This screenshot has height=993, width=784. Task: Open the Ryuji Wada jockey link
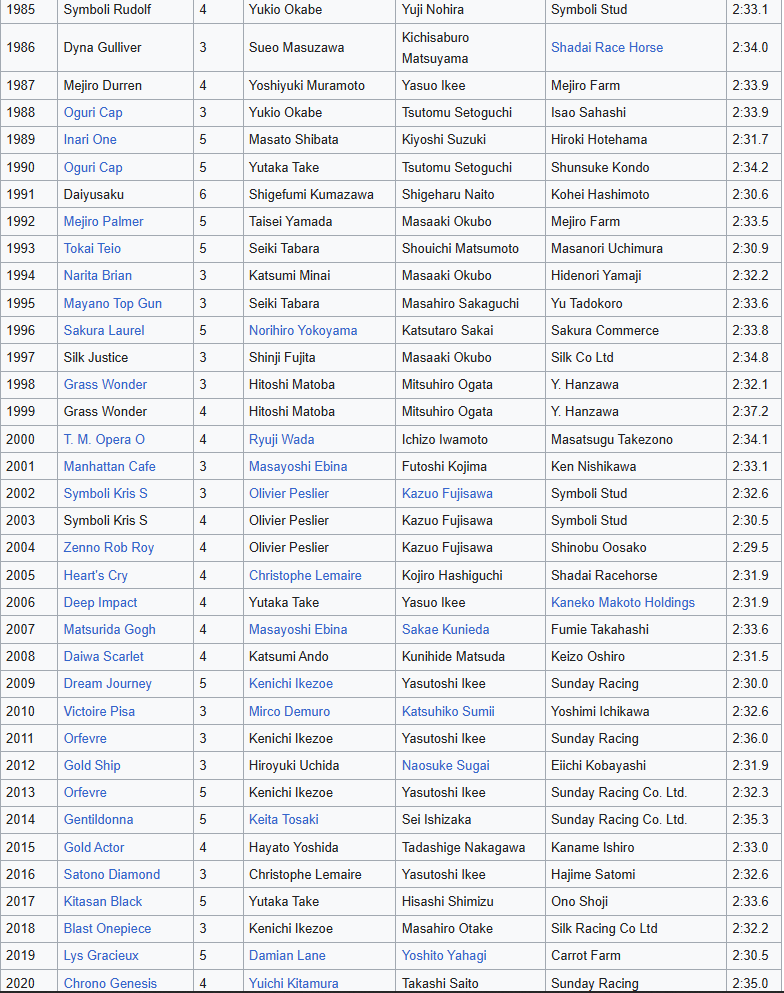click(281, 440)
